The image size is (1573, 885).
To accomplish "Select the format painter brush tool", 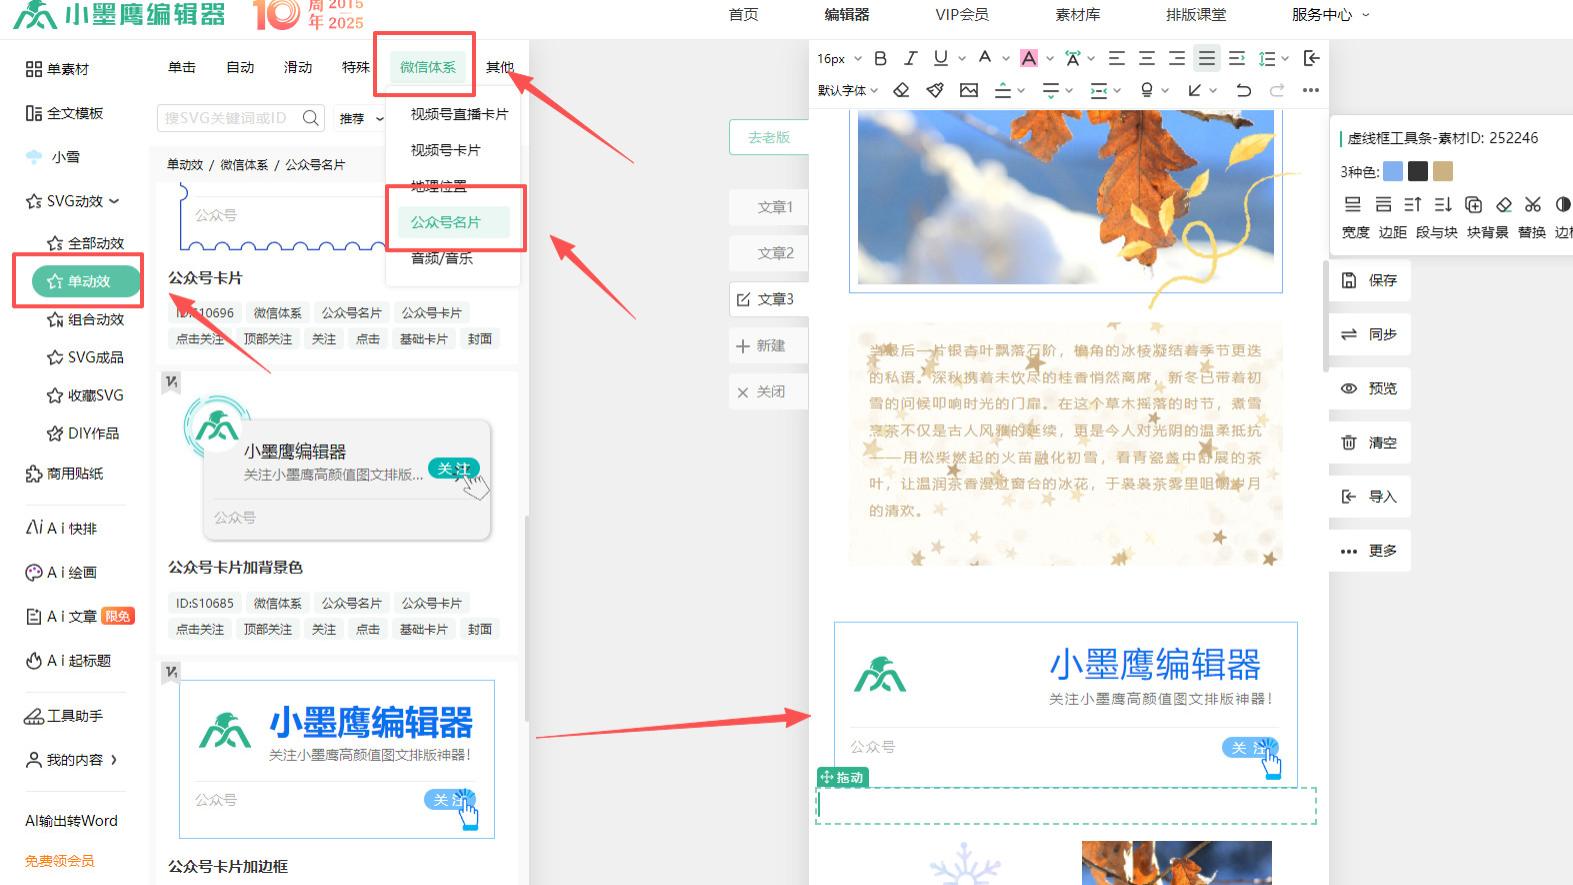I will click(935, 90).
